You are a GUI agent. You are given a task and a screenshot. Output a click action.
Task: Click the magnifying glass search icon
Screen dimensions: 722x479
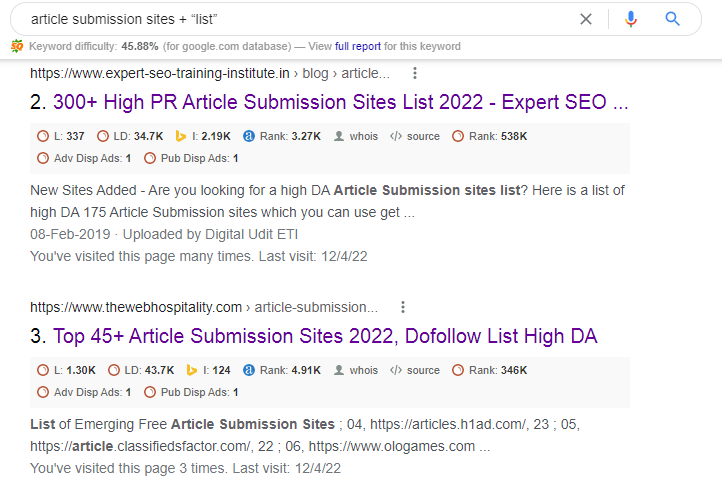[x=672, y=19]
